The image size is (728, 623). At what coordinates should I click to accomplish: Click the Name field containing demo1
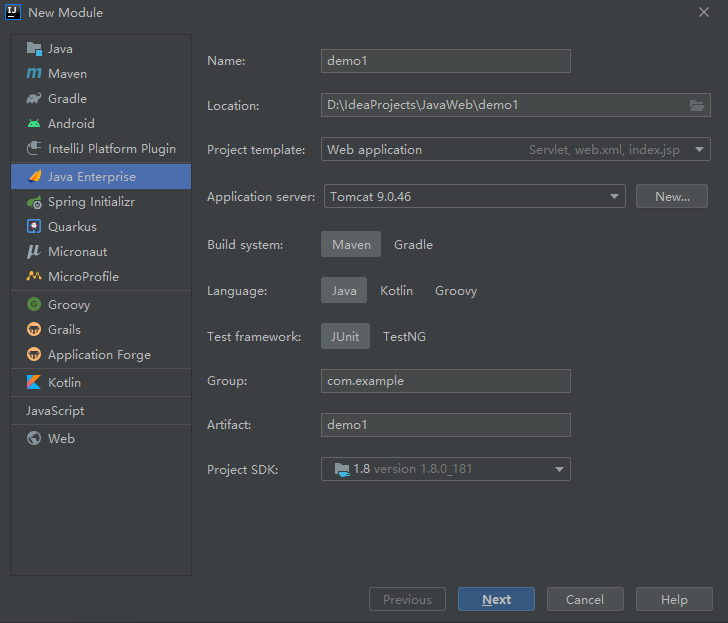click(446, 61)
